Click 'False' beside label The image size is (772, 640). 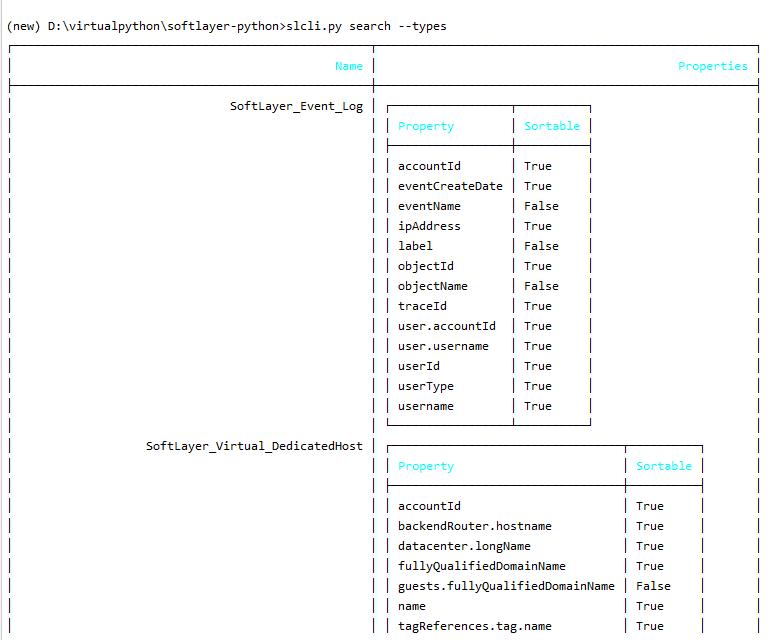click(x=541, y=246)
